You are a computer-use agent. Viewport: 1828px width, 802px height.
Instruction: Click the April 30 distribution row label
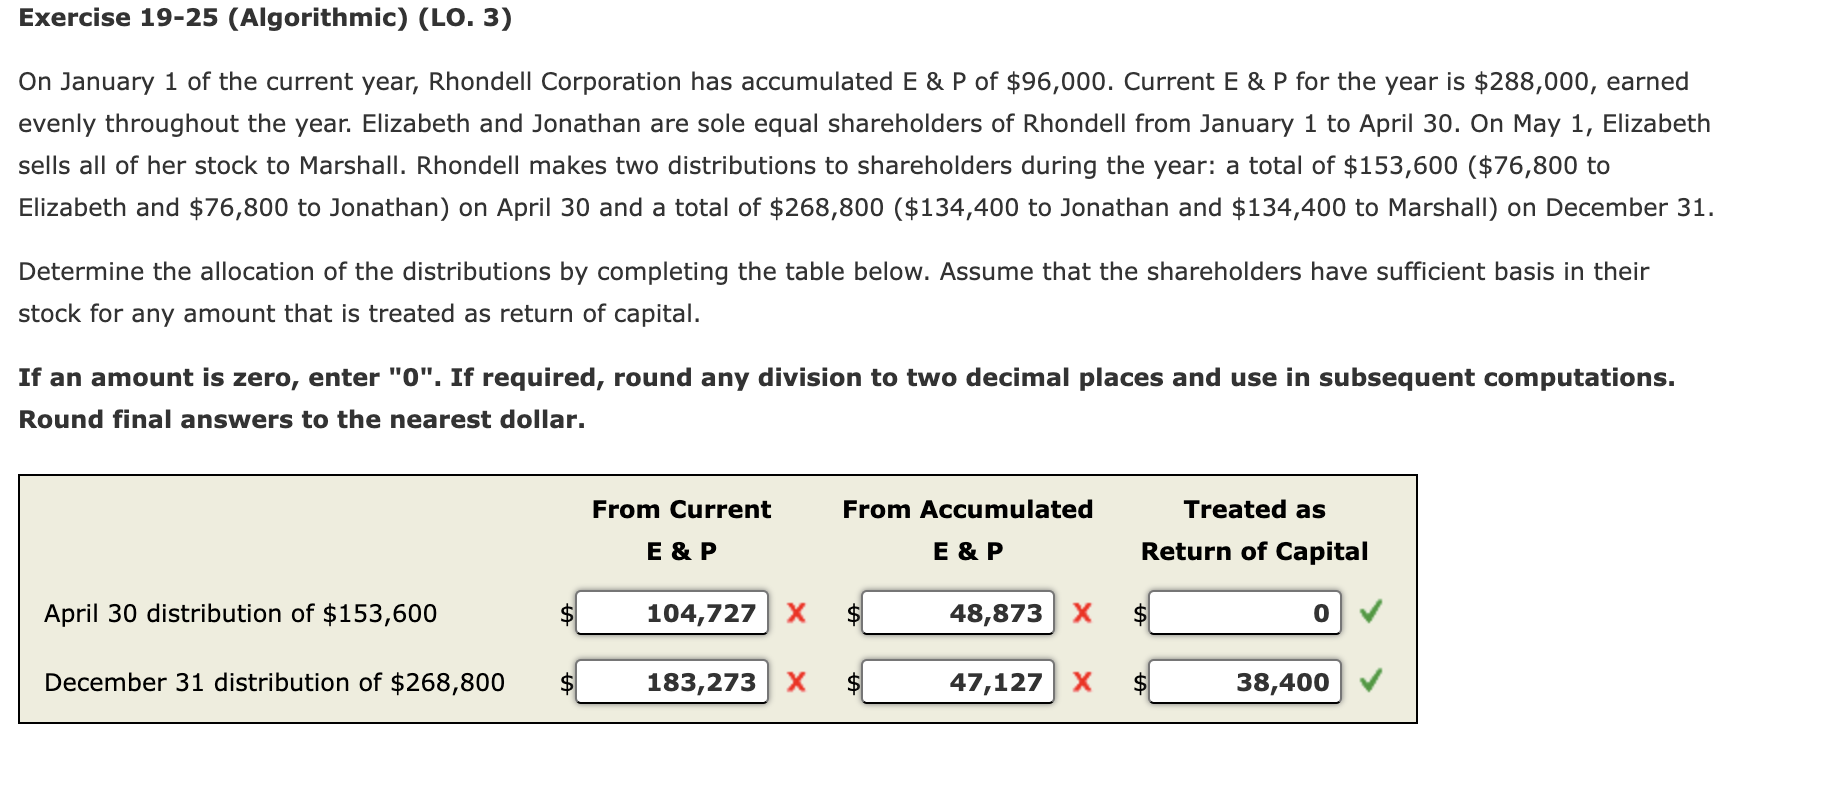click(x=240, y=614)
